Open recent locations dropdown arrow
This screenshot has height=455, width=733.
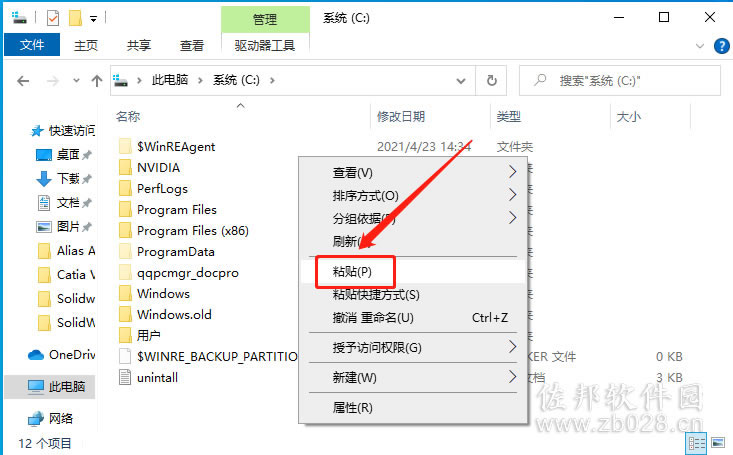point(76,81)
